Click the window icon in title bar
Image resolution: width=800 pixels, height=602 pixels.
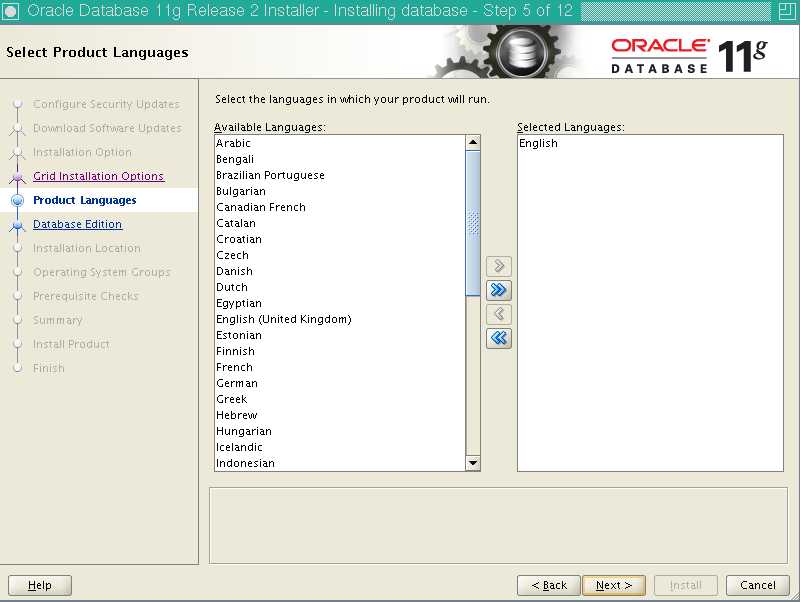click(10, 11)
